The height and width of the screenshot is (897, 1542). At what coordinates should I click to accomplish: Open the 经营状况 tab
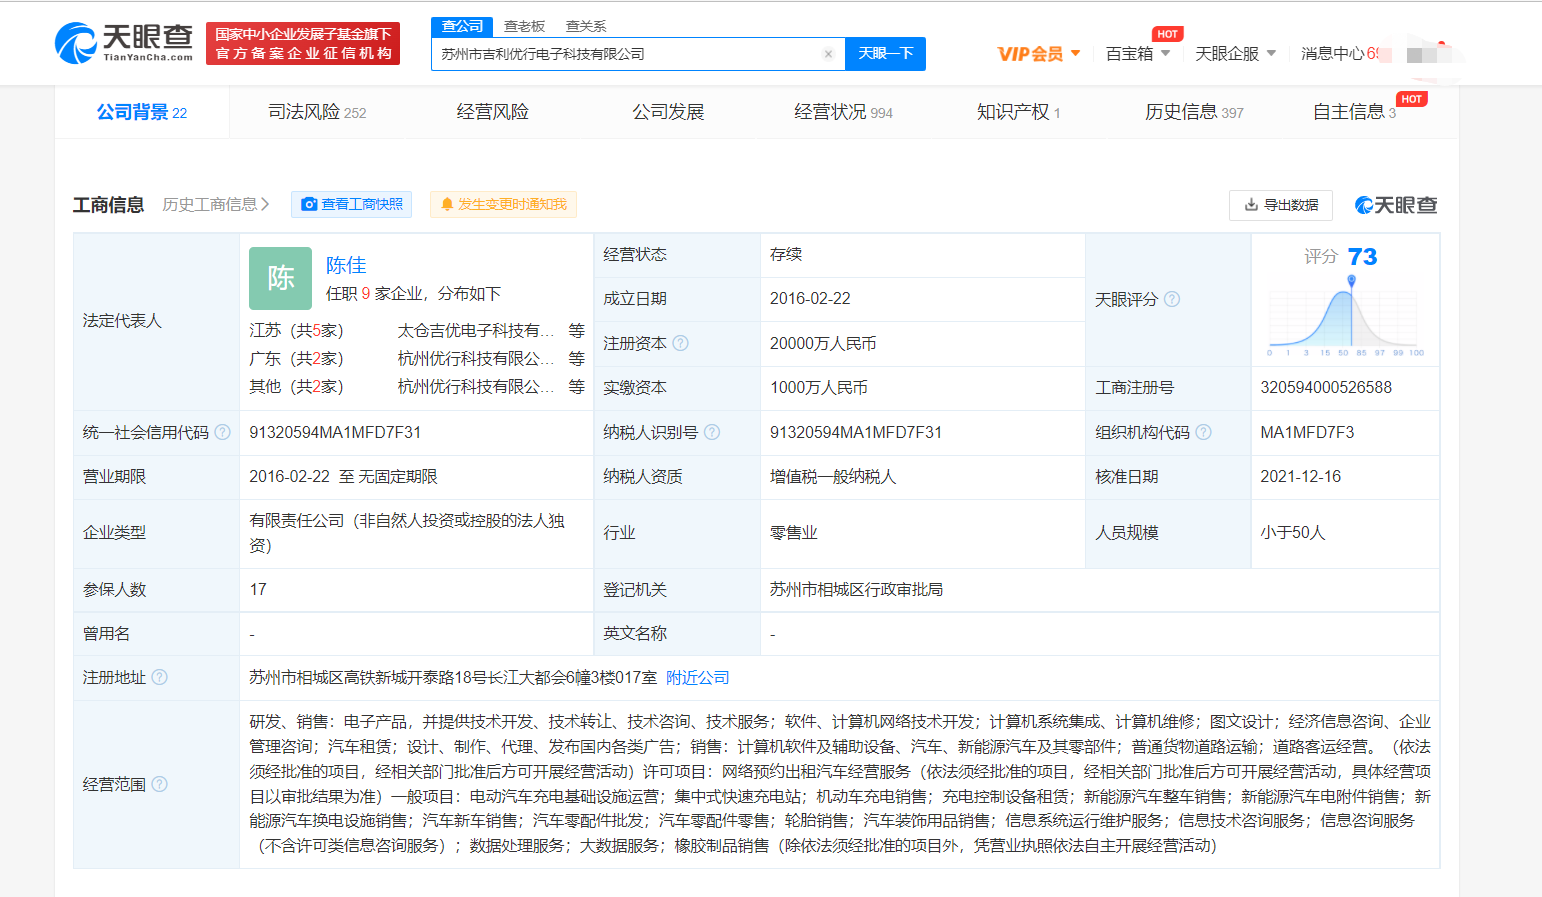(843, 112)
